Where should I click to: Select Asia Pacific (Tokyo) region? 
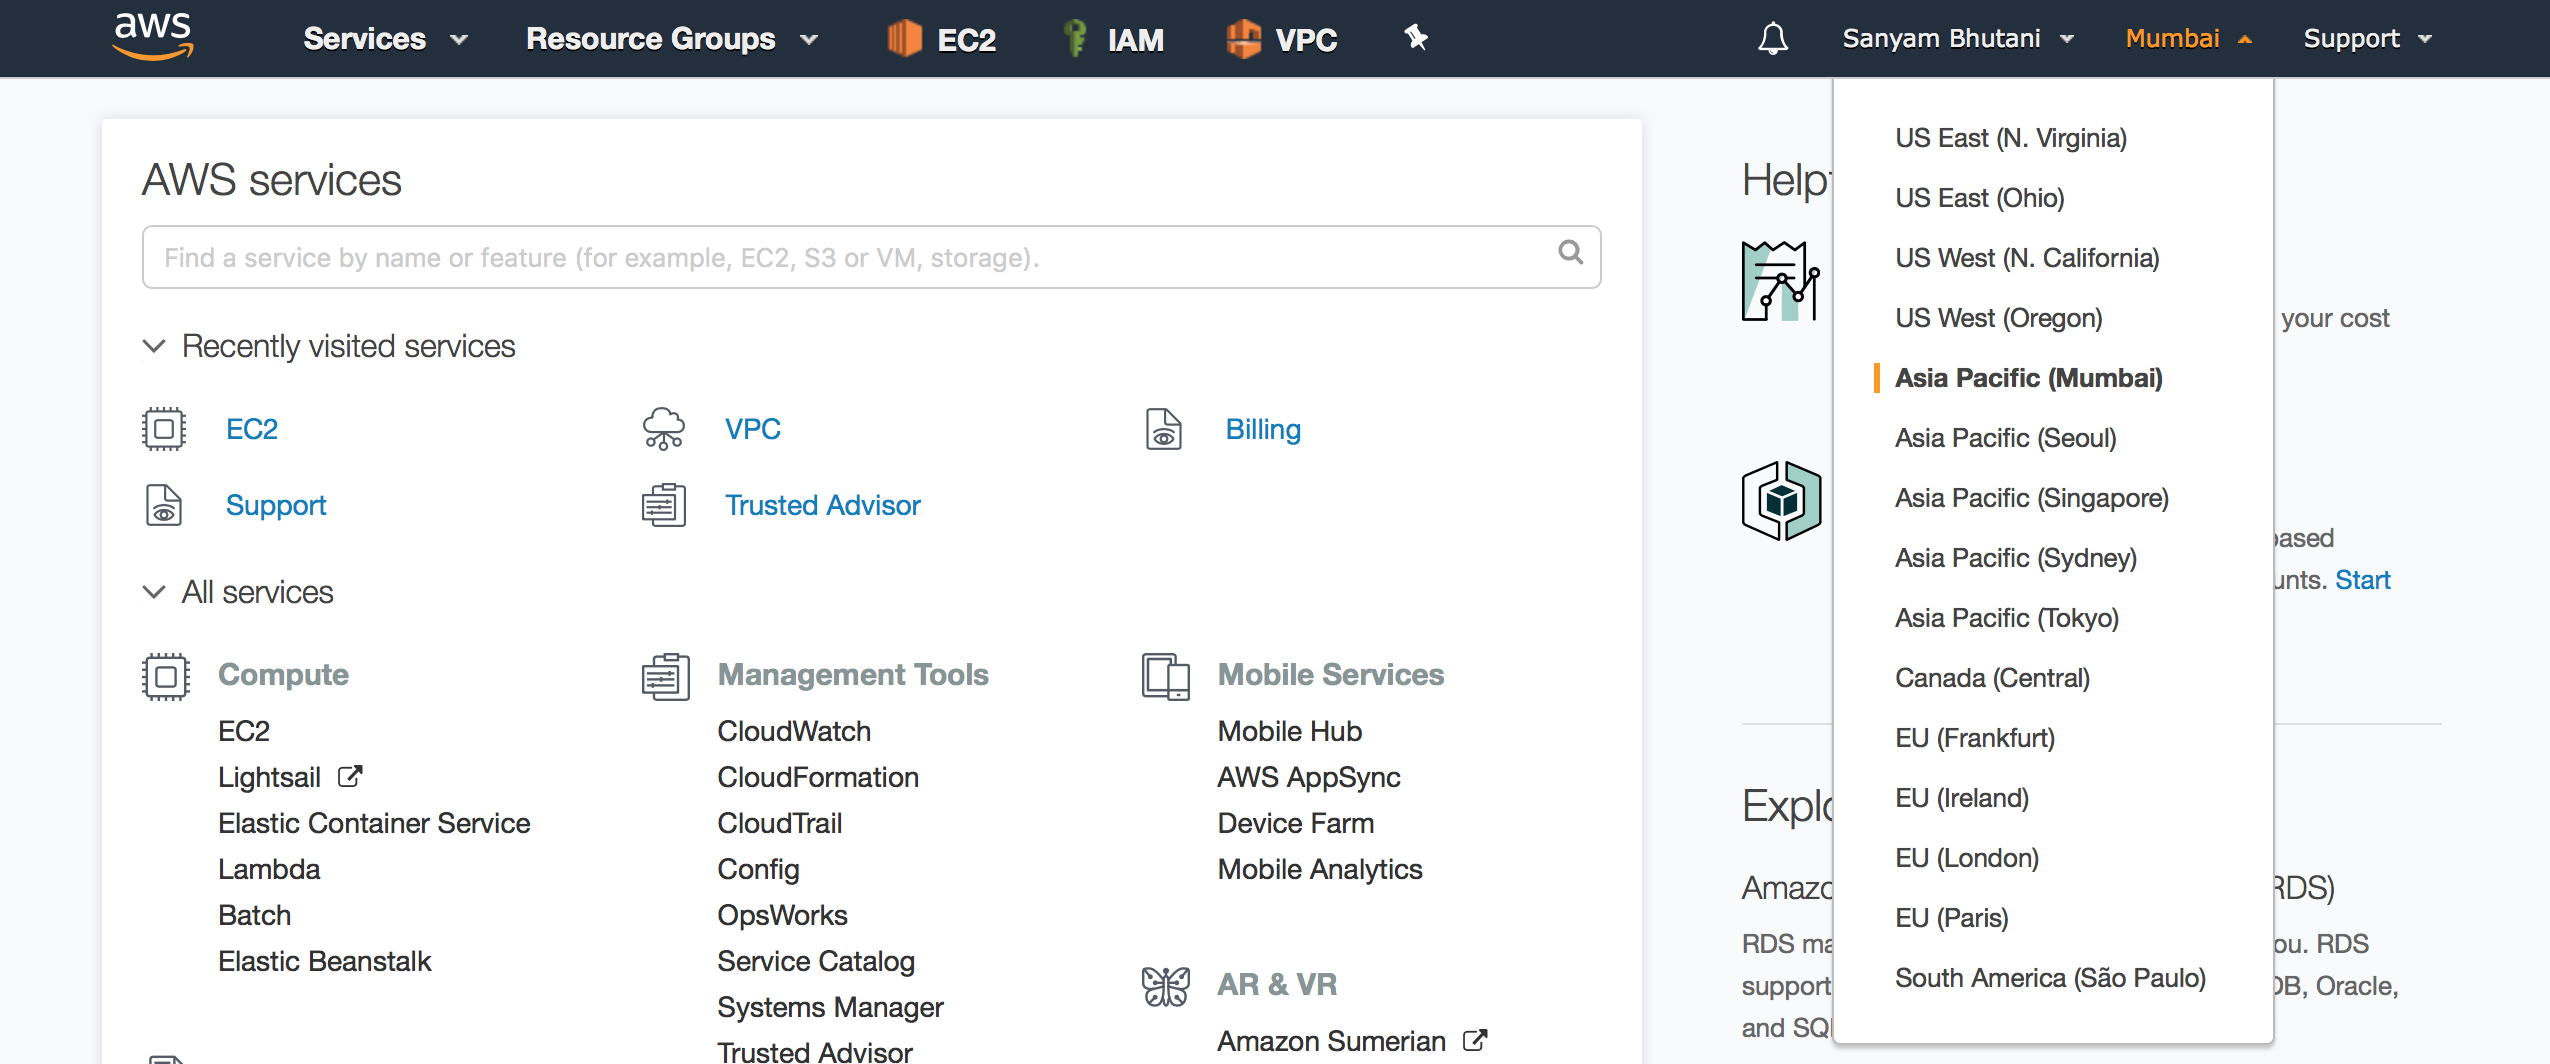[x=2007, y=618]
